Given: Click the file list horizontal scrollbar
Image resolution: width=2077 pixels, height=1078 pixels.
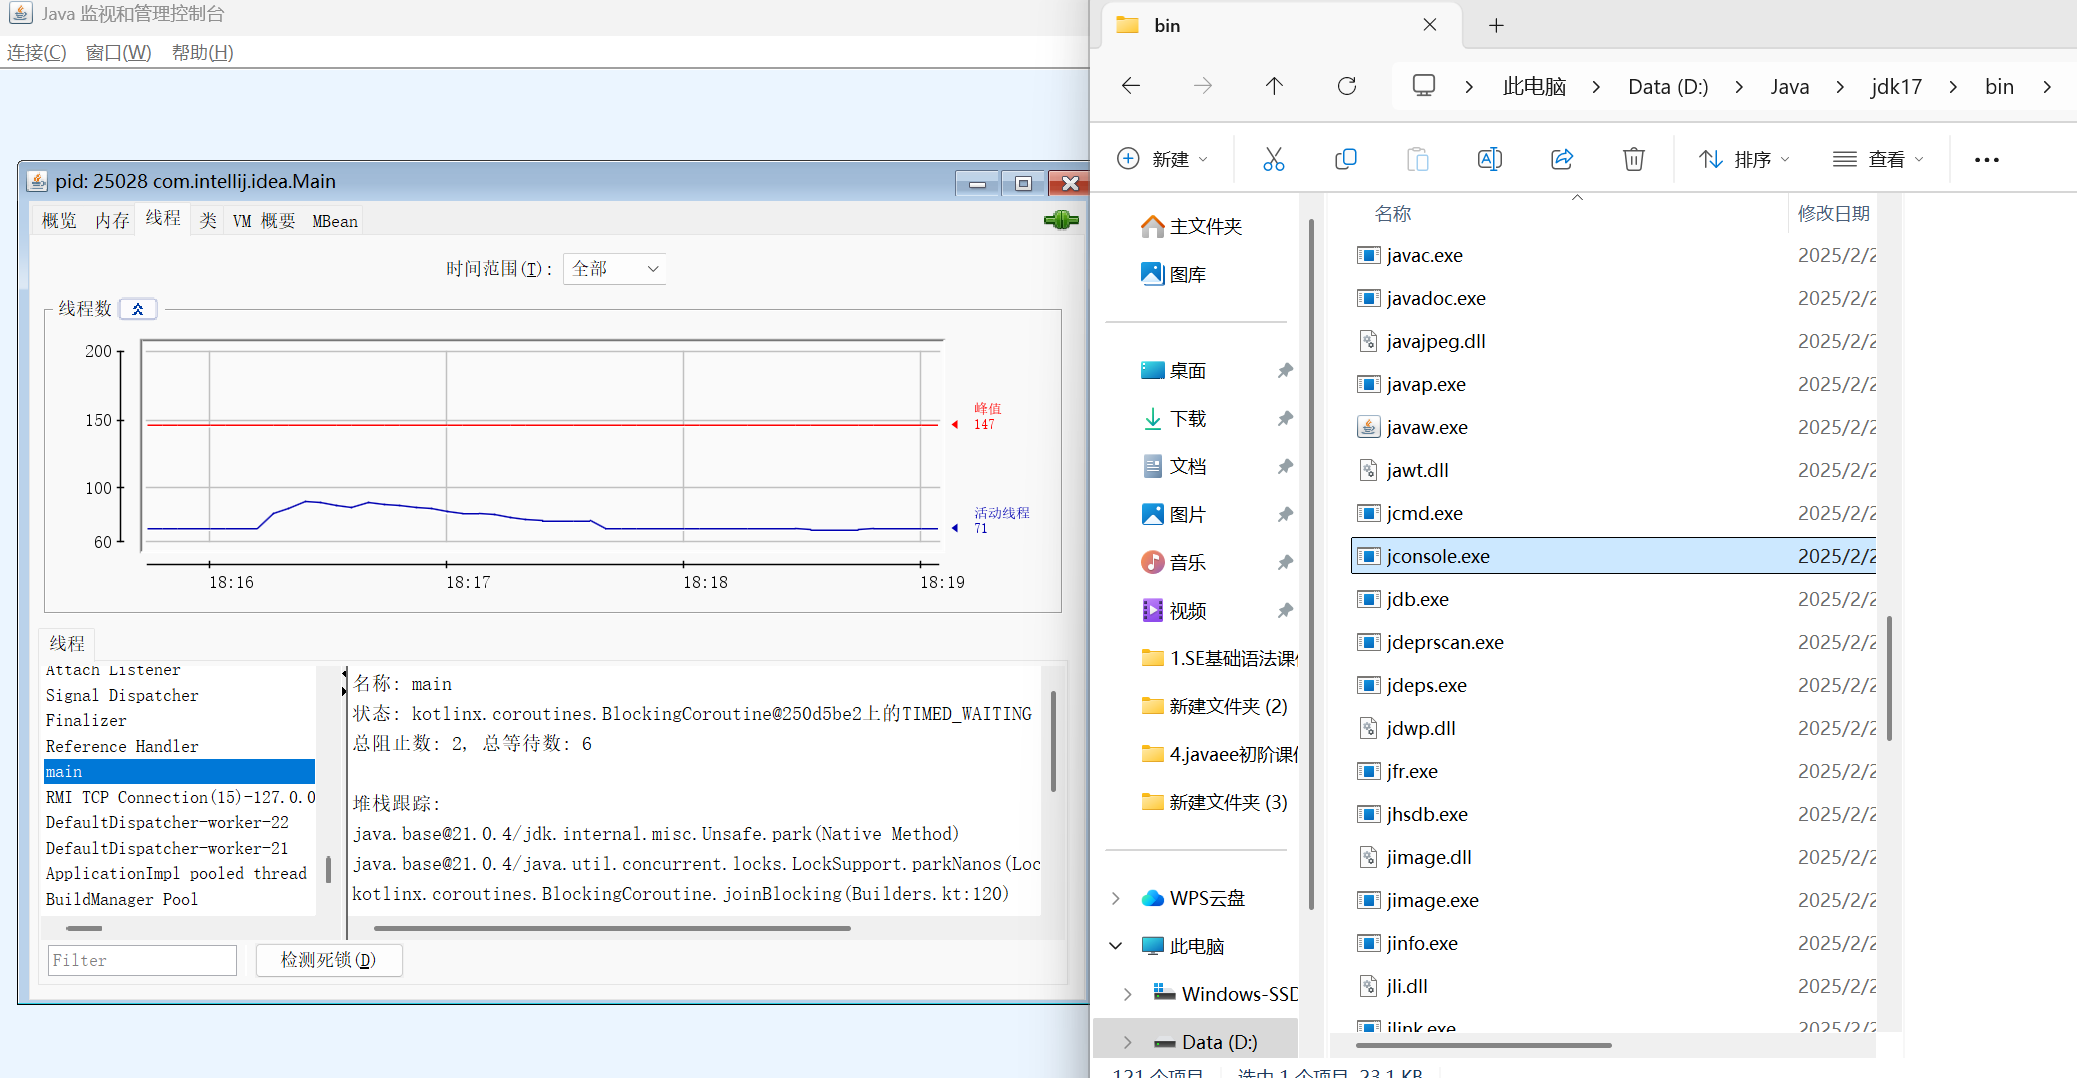Looking at the screenshot, I should pyautogui.click(x=1484, y=1045).
